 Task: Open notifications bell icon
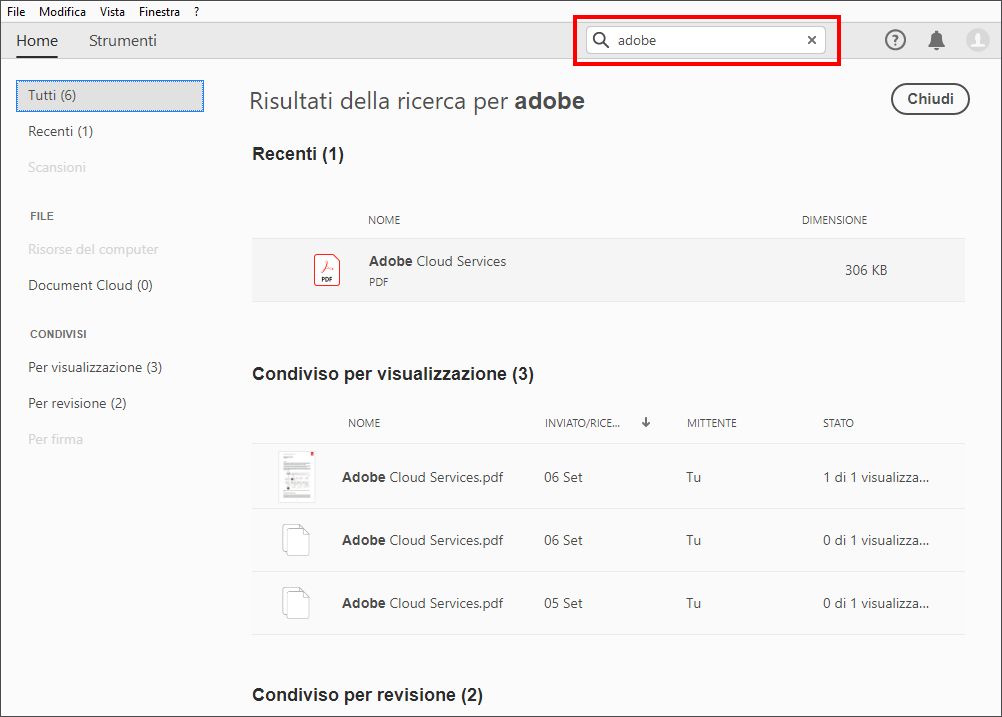pyautogui.click(x=936, y=40)
